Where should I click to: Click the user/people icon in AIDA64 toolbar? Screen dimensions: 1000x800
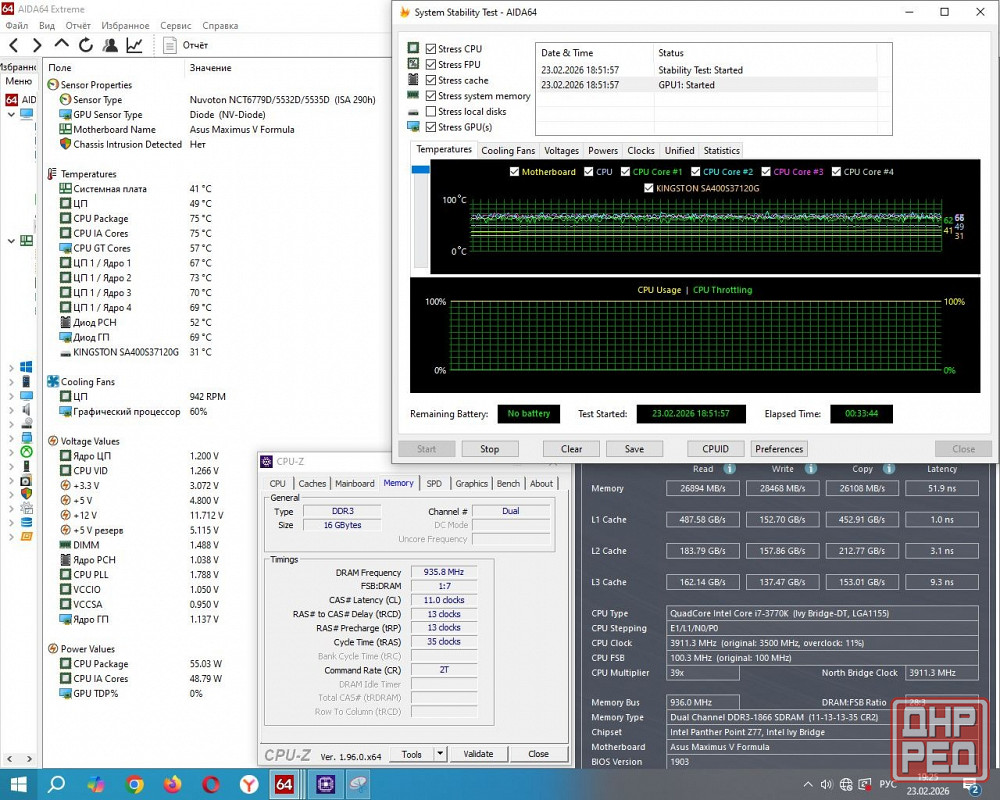110,45
